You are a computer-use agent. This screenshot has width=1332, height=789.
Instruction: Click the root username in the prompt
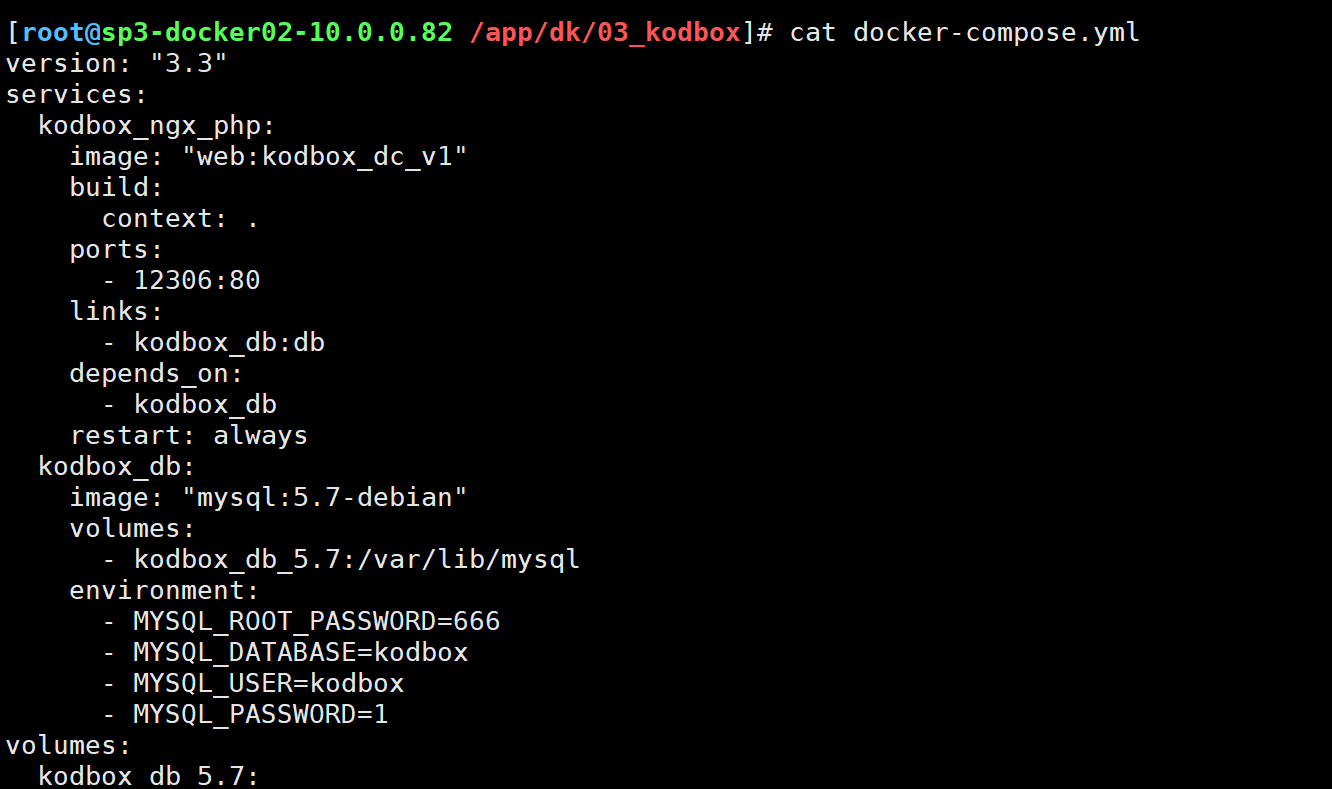(53, 32)
